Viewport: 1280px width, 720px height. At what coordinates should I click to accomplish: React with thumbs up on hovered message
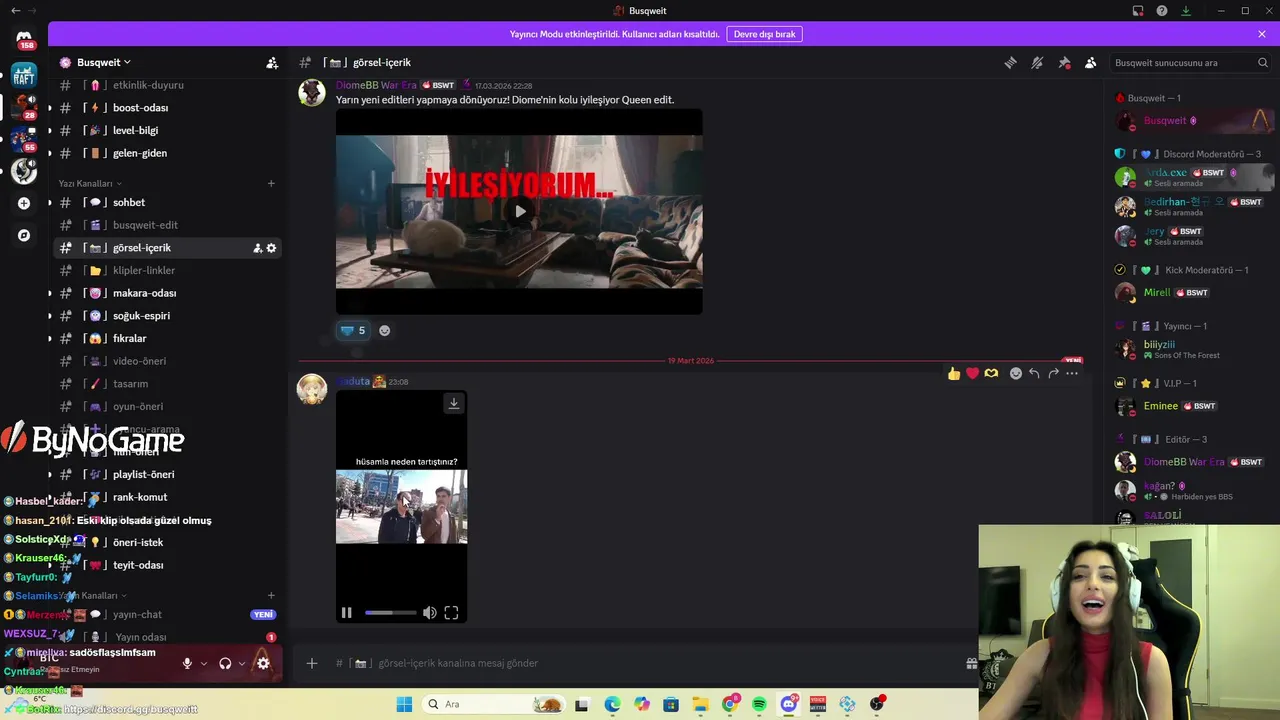pyautogui.click(x=954, y=373)
